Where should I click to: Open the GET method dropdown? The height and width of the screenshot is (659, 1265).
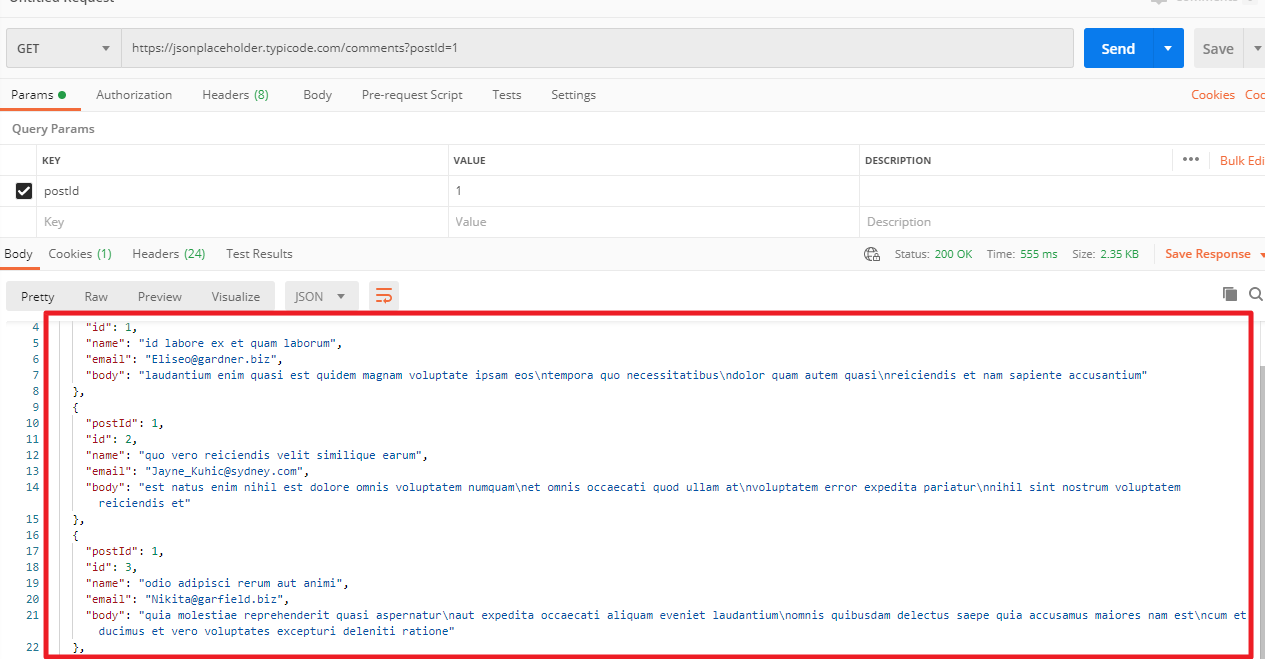[64, 48]
